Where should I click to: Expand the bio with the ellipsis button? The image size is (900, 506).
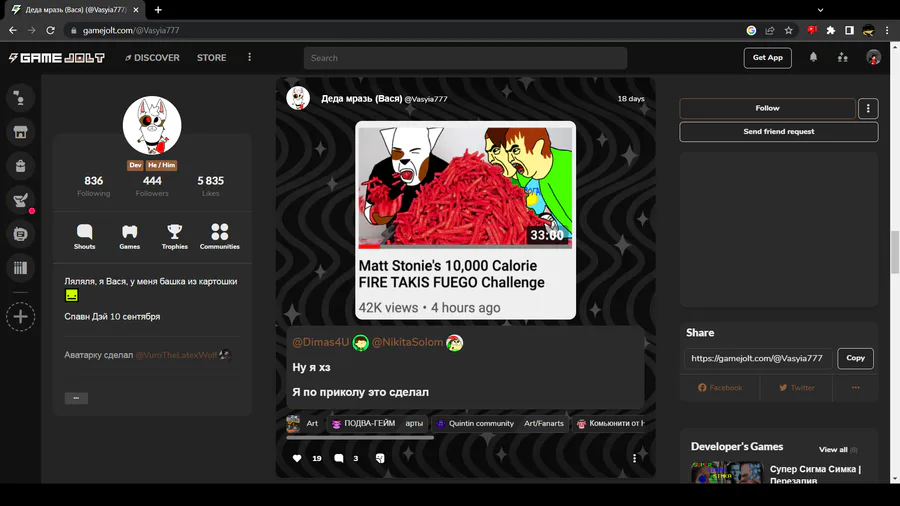point(76,398)
